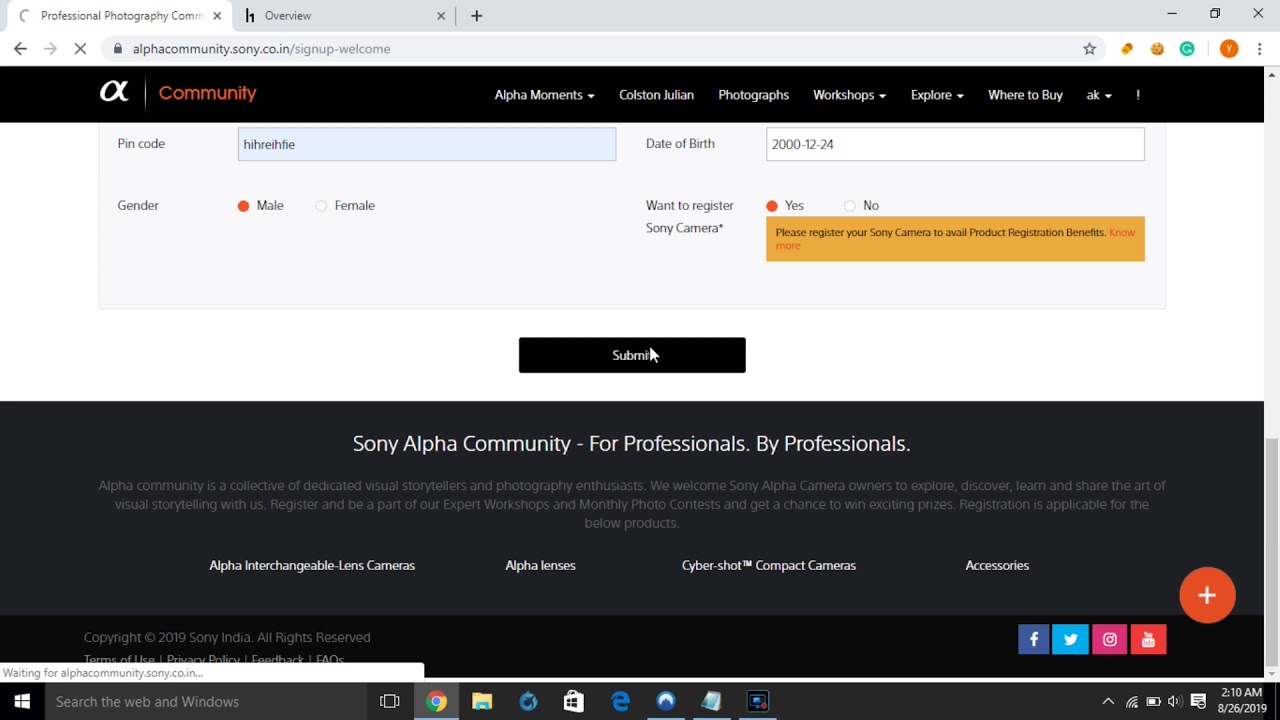Select Yes for register Sony Camera
The width and height of the screenshot is (1280, 720).
point(772,206)
